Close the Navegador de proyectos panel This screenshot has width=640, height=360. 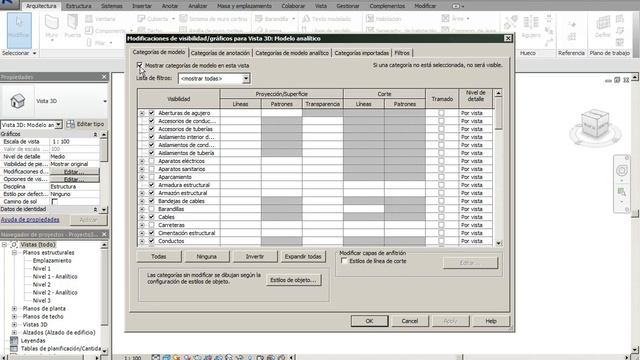[x=104, y=234]
